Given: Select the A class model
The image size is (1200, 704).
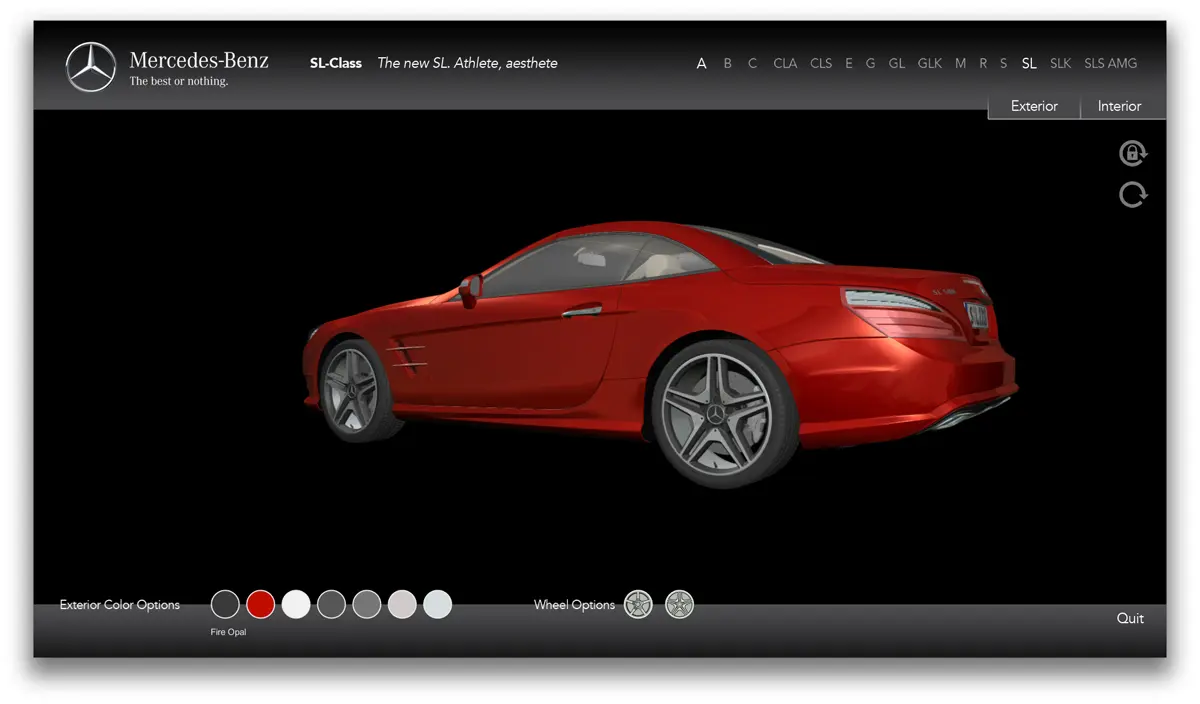Looking at the screenshot, I should pyautogui.click(x=702, y=63).
